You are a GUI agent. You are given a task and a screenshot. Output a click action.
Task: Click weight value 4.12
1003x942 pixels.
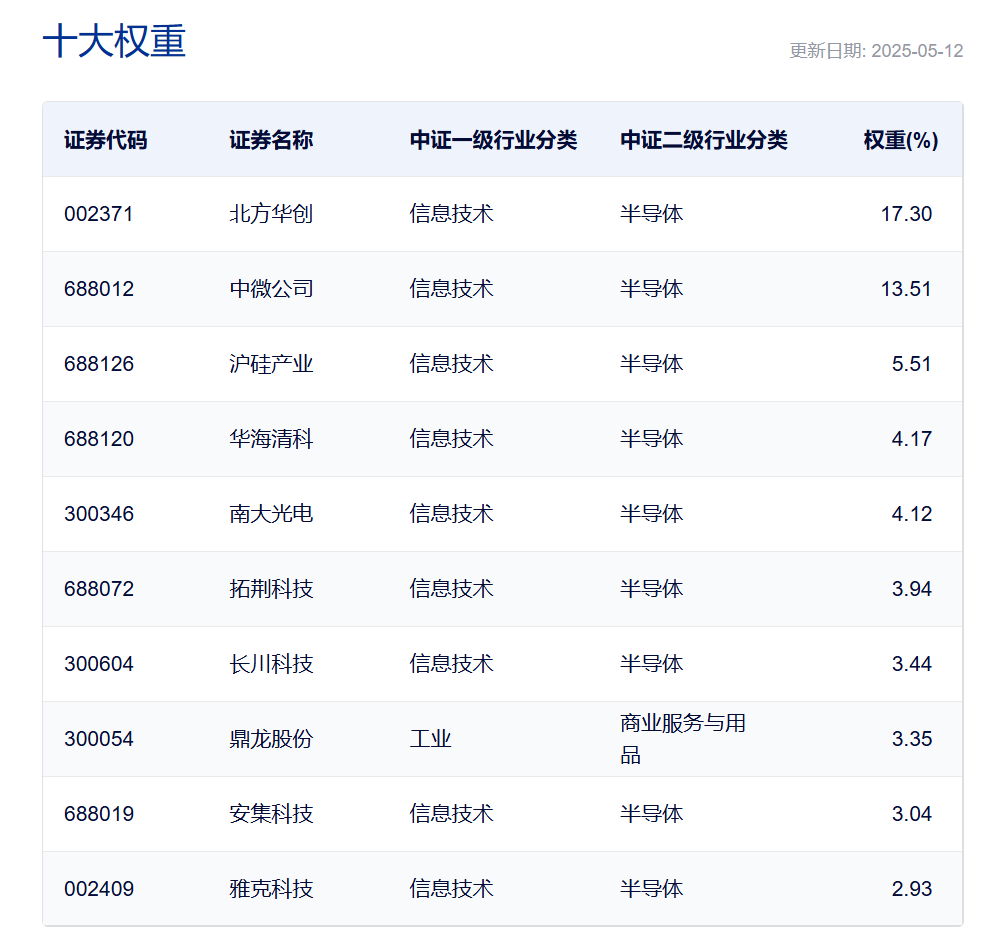pyautogui.click(x=912, y=514)
